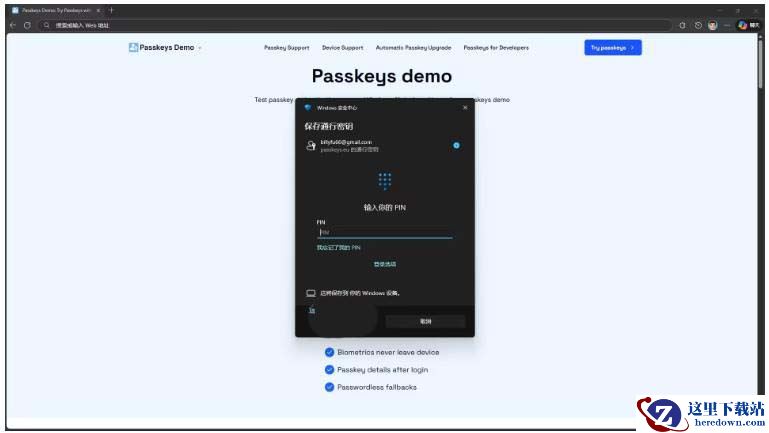The height and width of the screenshot is (433, 769).
Task: Open the Passkey Support menu item
Action: [x=286, y=48]
